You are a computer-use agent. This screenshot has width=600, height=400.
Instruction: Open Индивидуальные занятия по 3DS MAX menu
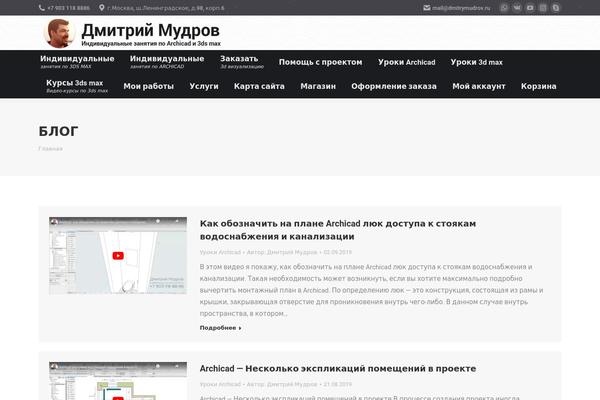[77, 62]
